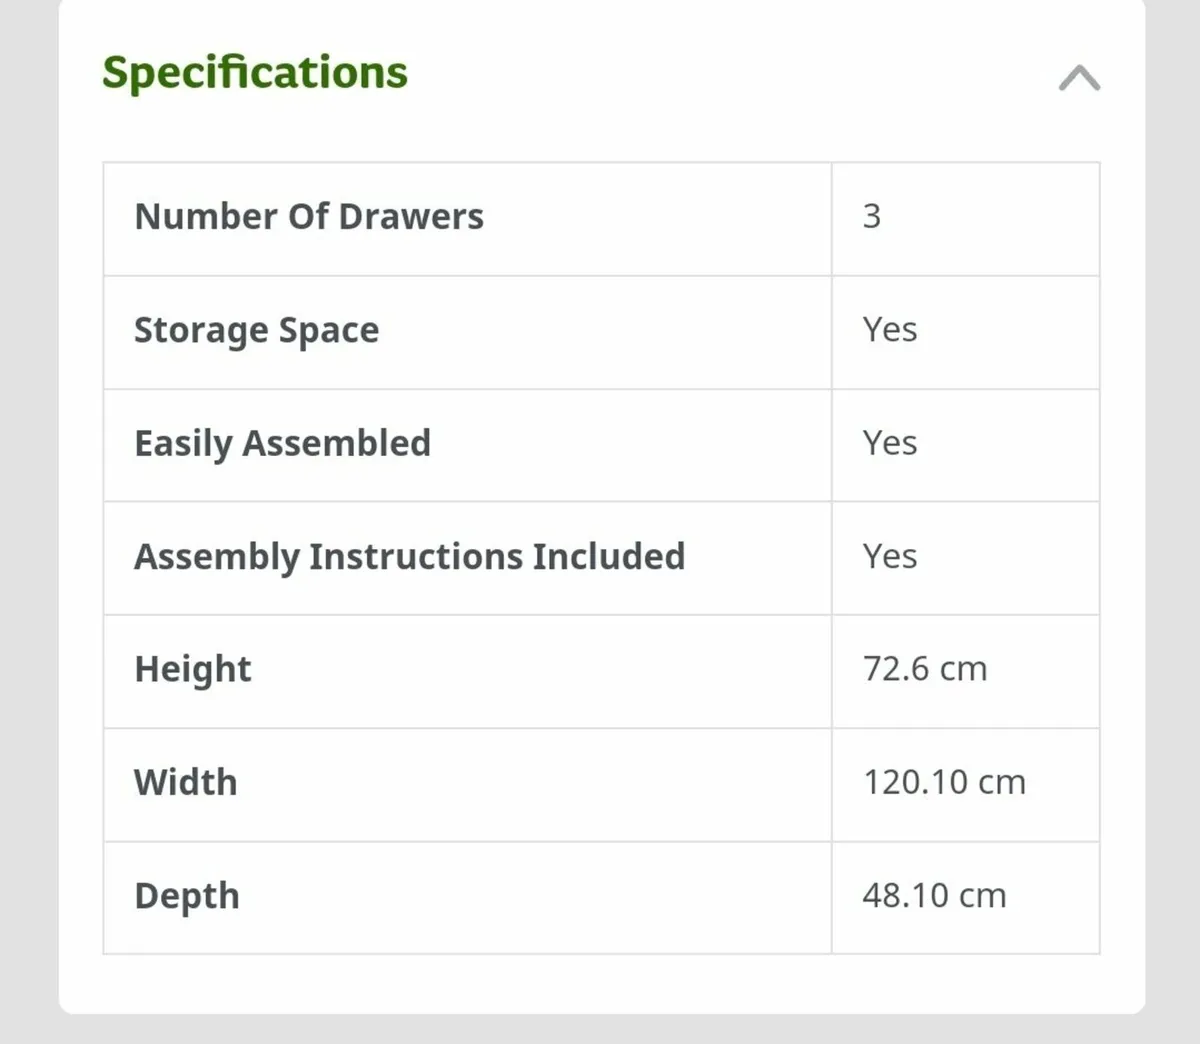Click the drawers value 3

872,216
